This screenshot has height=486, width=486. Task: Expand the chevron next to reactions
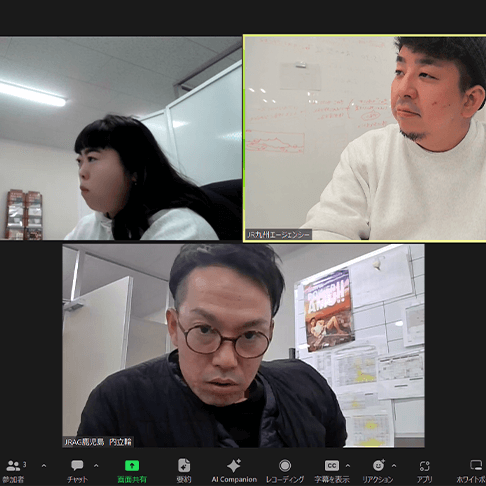tap(394, 466)
